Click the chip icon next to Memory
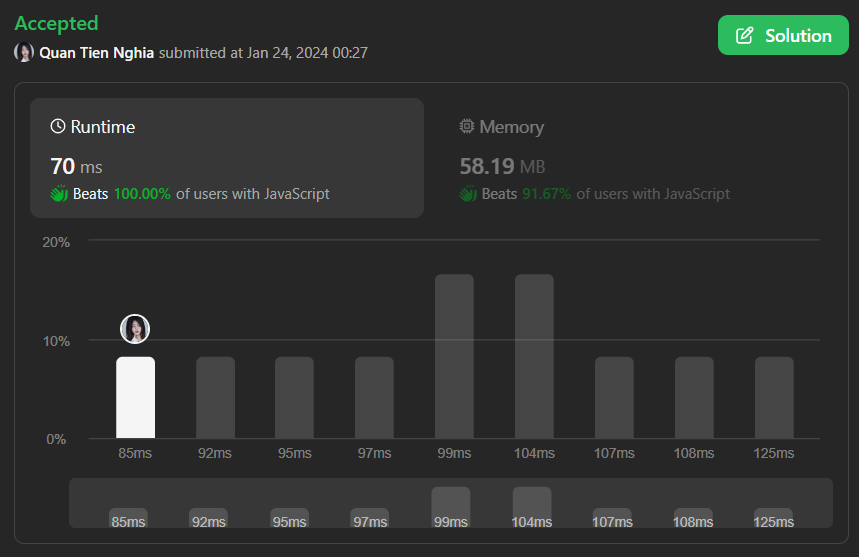The height and width of the screenshot is (557, 859). pos(467,127)
